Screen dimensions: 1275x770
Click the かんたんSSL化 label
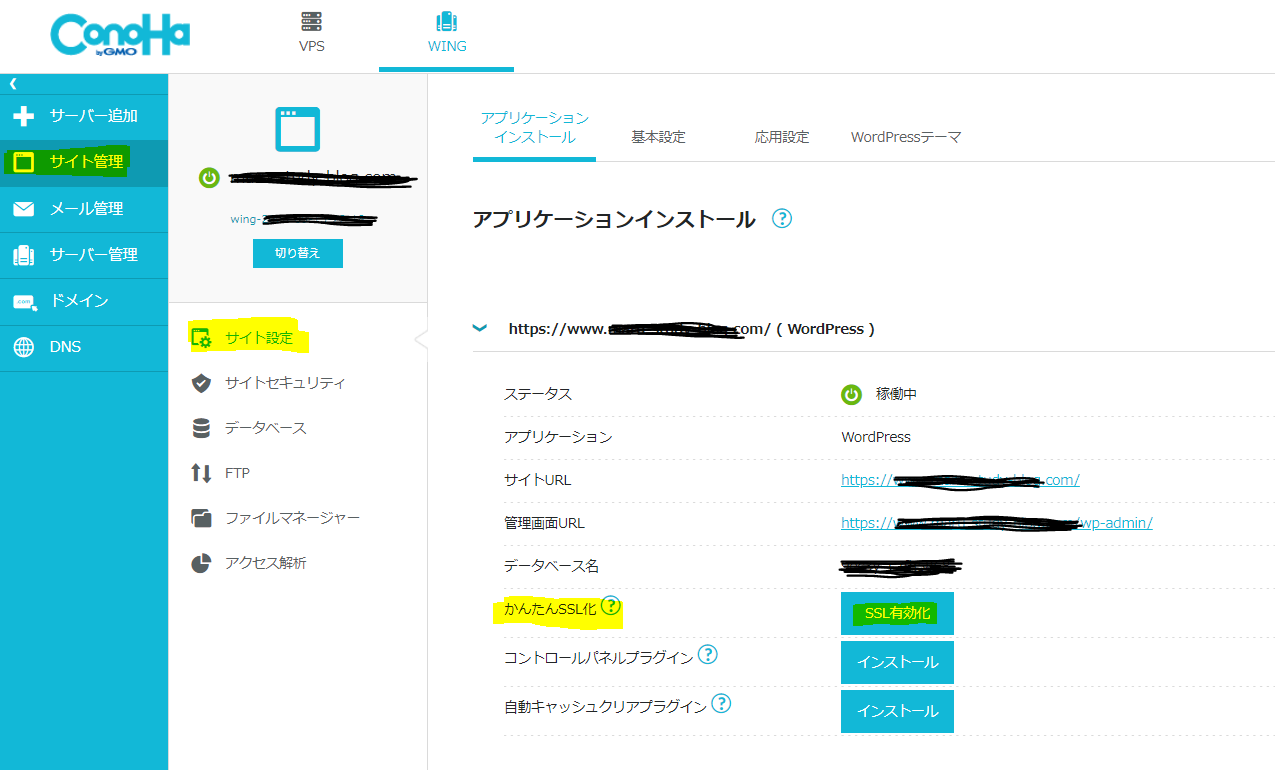coord(549,607)
